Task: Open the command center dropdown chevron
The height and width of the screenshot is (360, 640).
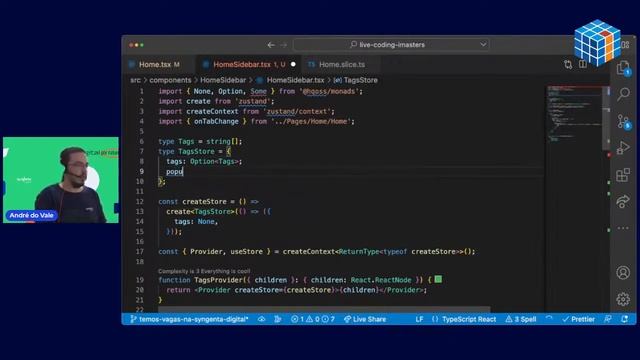Action: tap(483, 44)
